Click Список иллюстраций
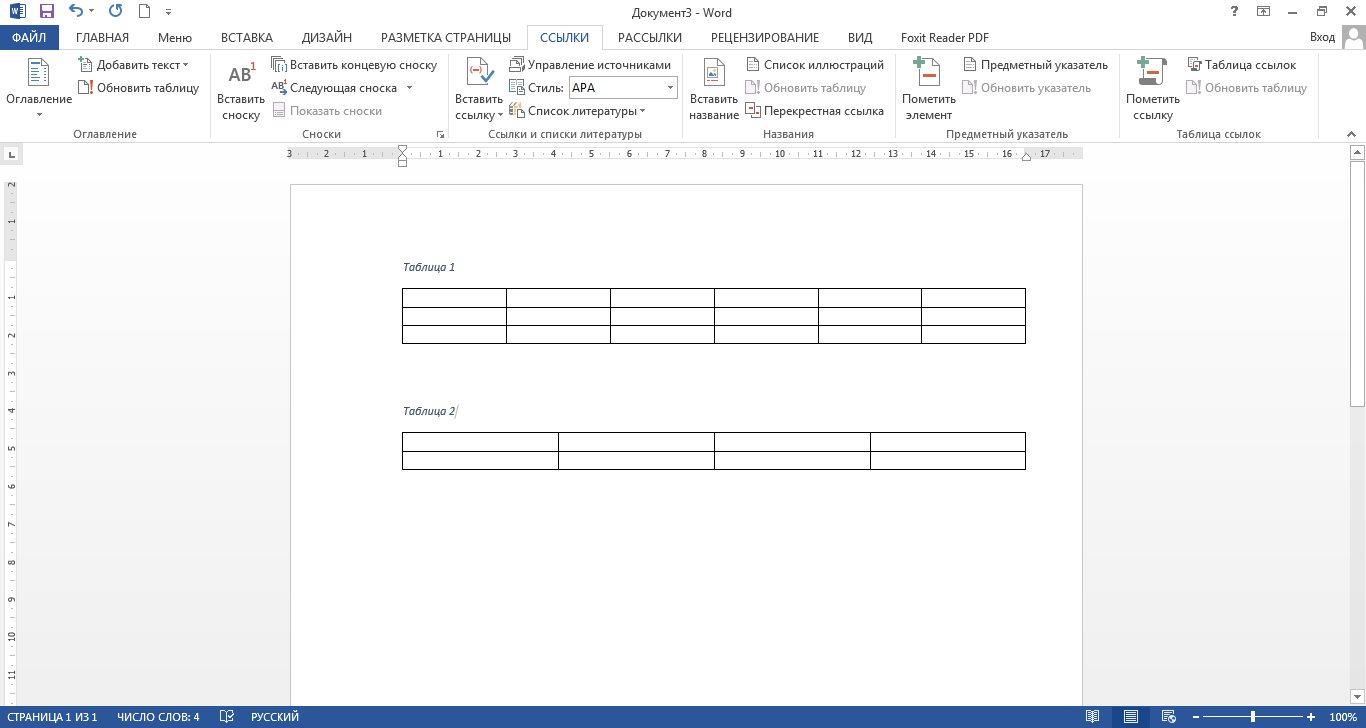This screenshot has width=1366, height=728. 815,65
